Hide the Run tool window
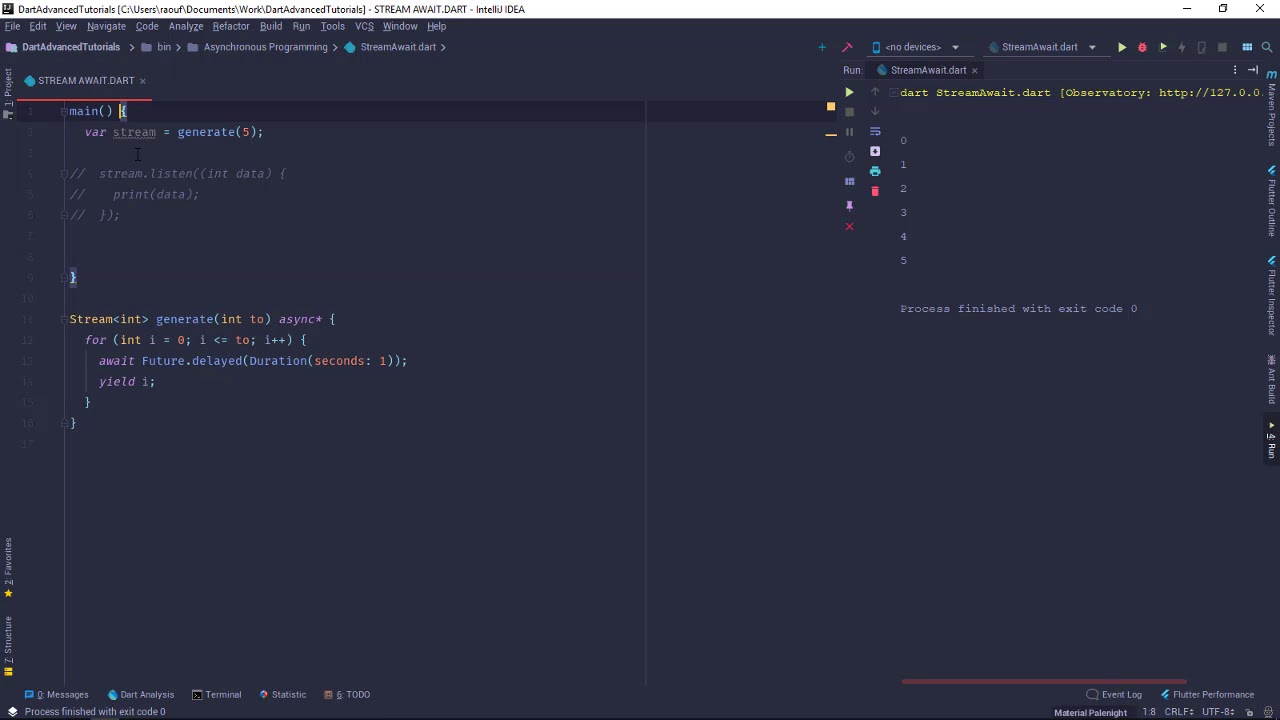Viewport: 1280px width, 720px height. [x=1253, y=70]
